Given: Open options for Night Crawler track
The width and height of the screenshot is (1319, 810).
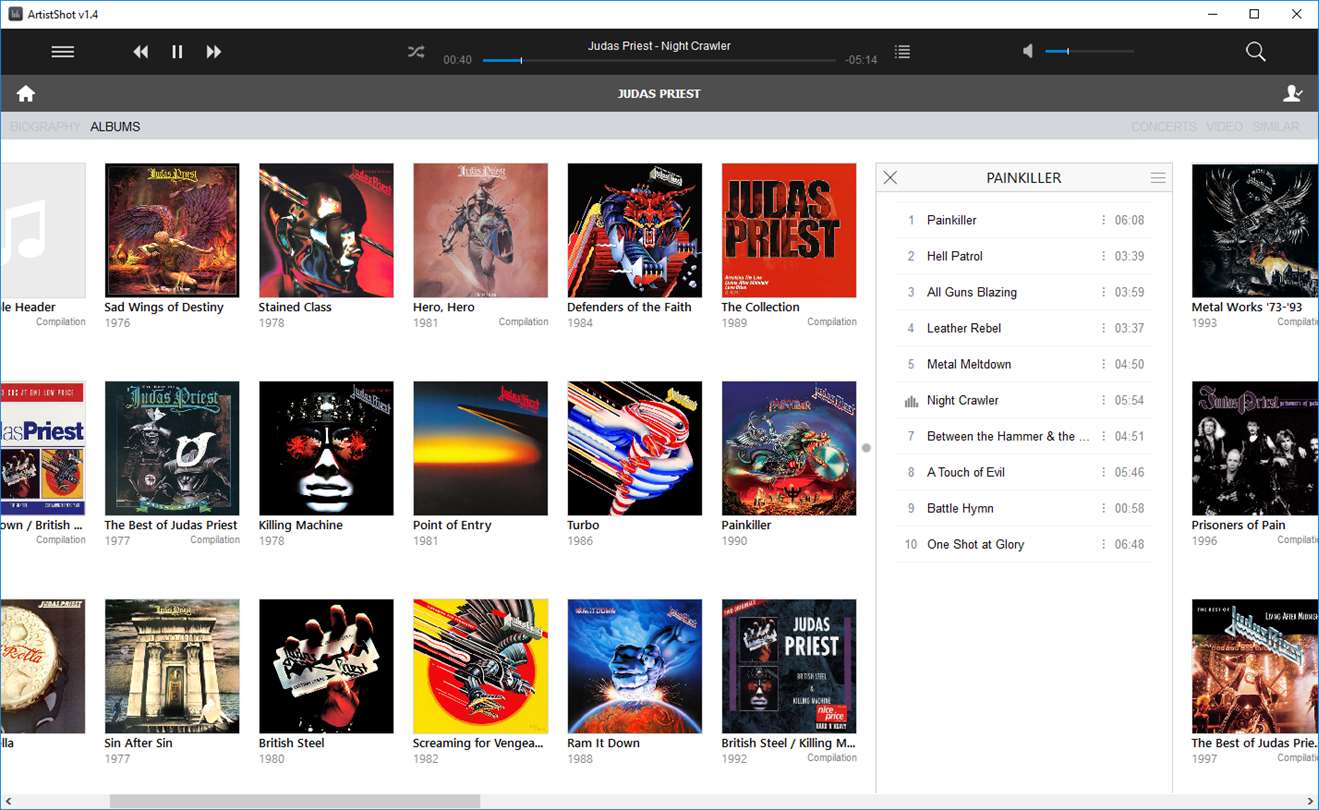Looking at the screenshot, I should (1104, 400).
